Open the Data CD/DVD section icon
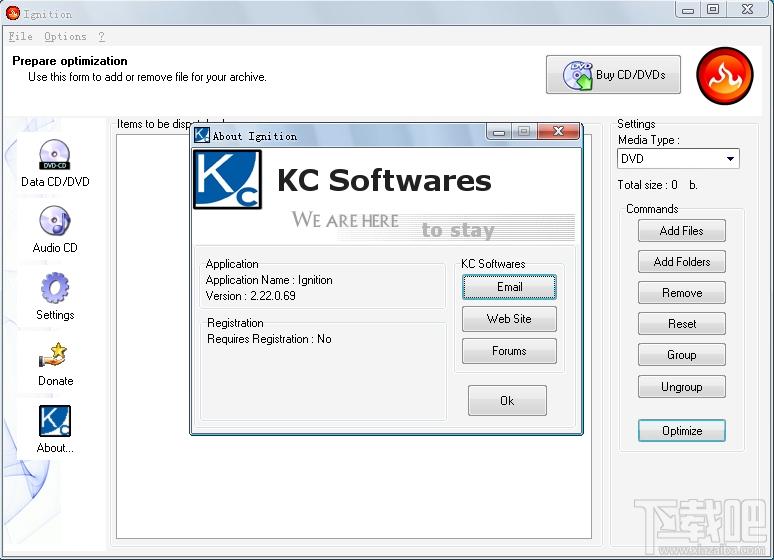Image resolution: width=774 pixels, height=560 pixels. tap(55, 155)
